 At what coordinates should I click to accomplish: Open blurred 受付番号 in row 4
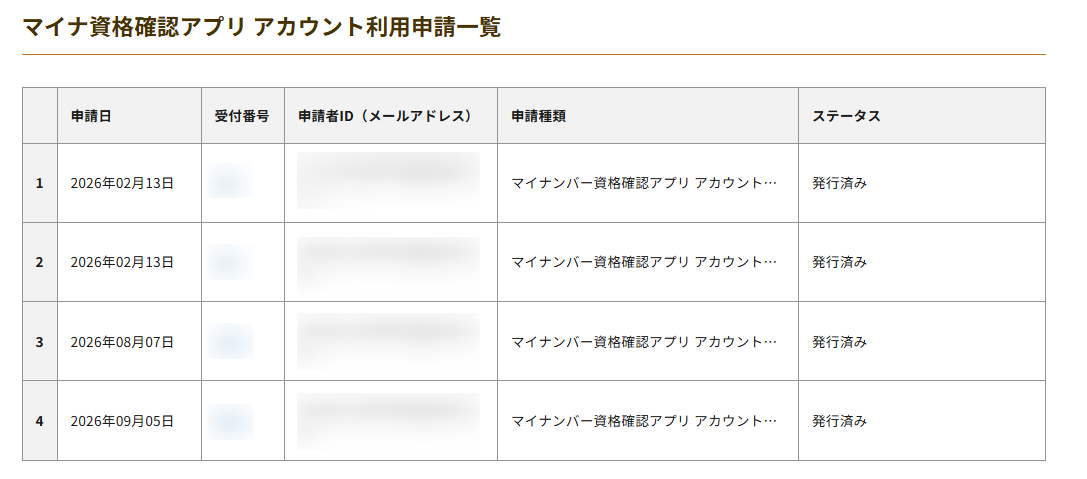point(230,421)
